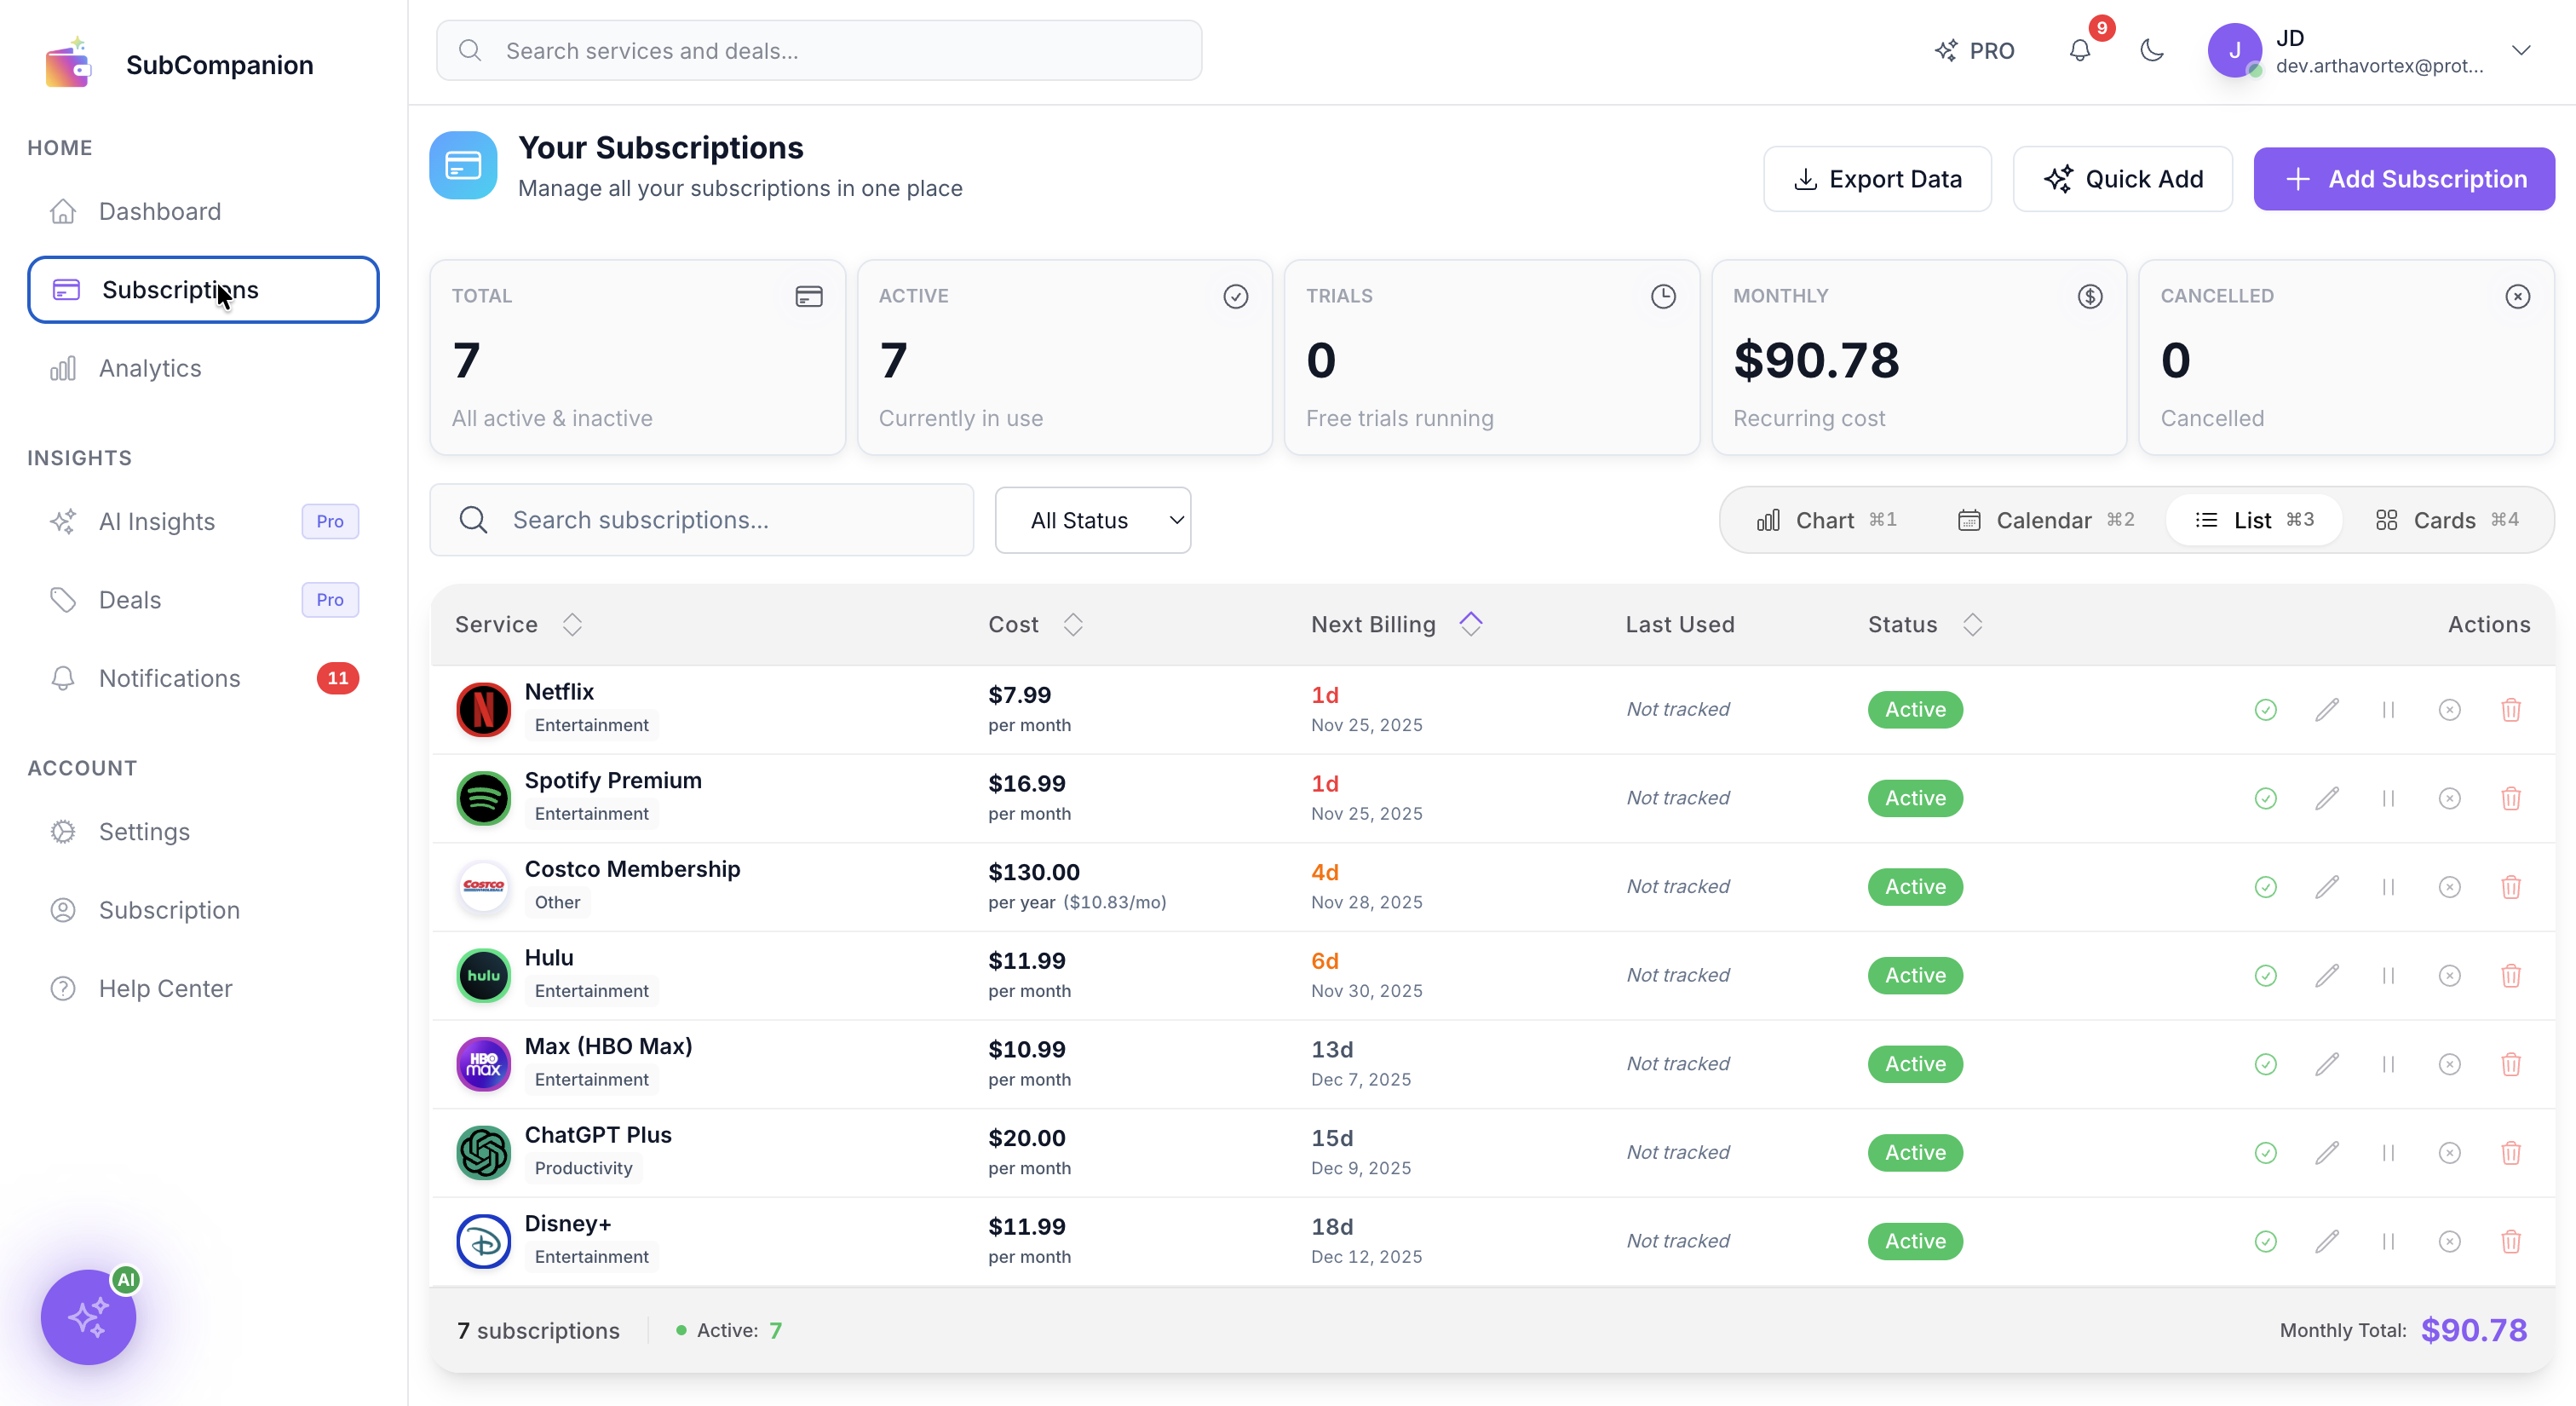Open the notifications bell in top bar
Viewport: 2576px width, 1406px height.
(2080, 50)
